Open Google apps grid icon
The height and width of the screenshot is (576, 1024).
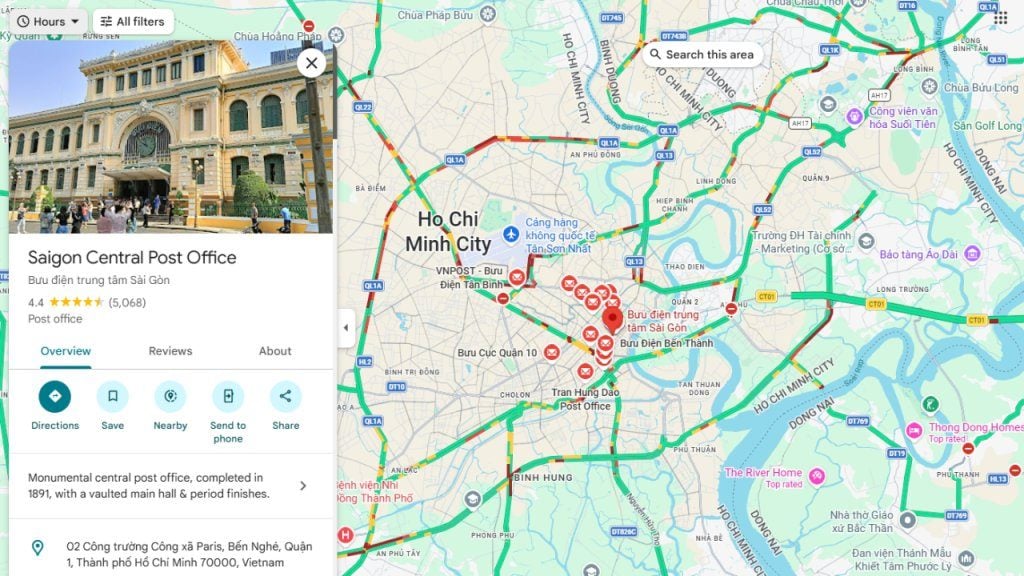coord(1000,18)
